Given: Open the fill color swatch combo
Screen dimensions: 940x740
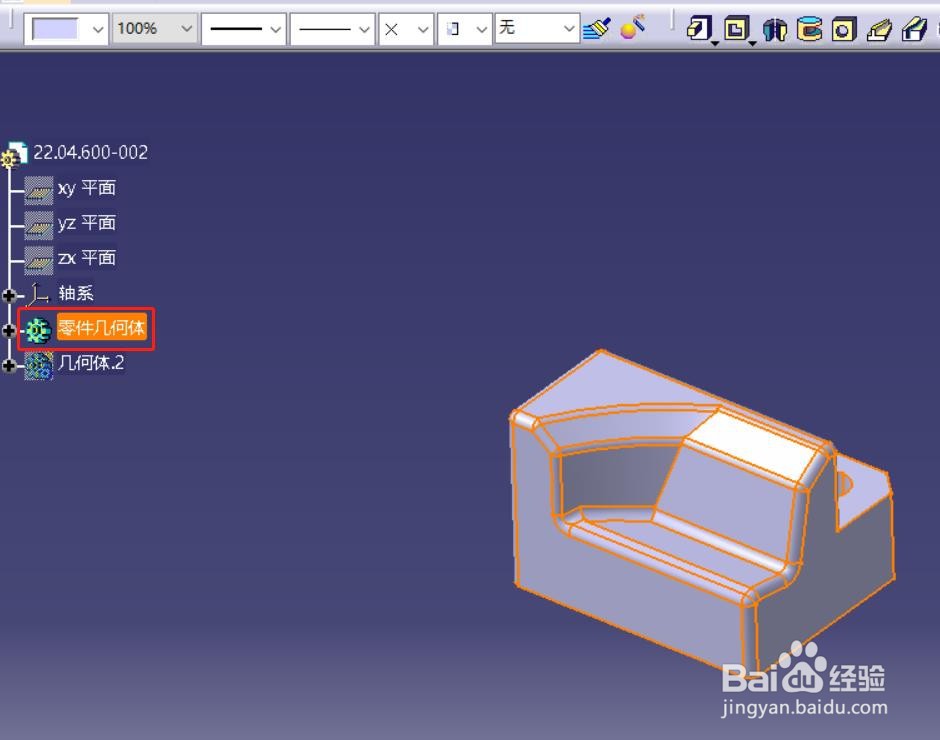Looking at the screenshot, I should (66, 29).
